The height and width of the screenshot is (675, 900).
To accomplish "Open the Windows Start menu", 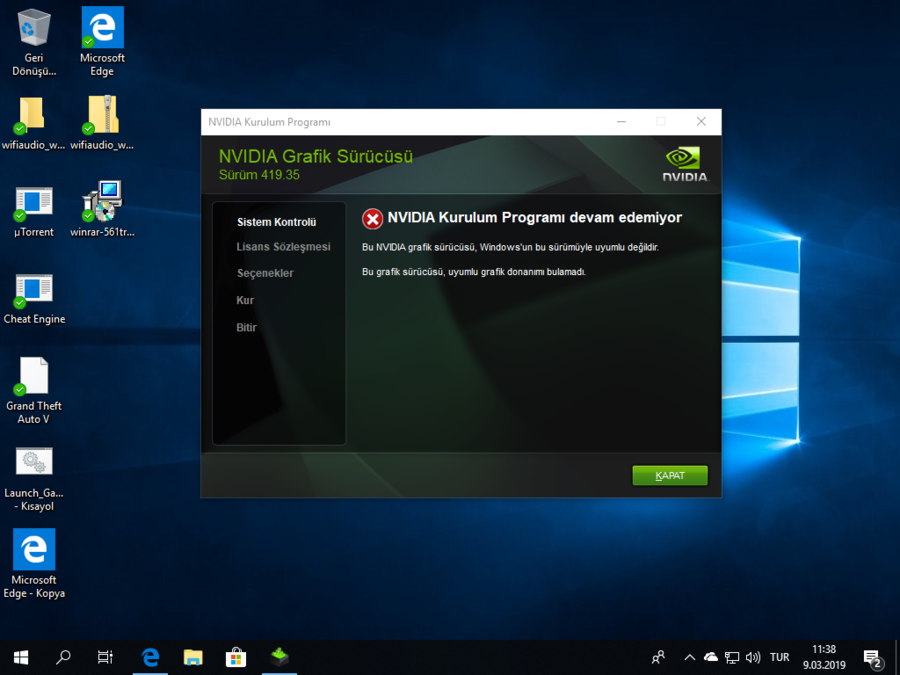I will click(x=21, y=657).
